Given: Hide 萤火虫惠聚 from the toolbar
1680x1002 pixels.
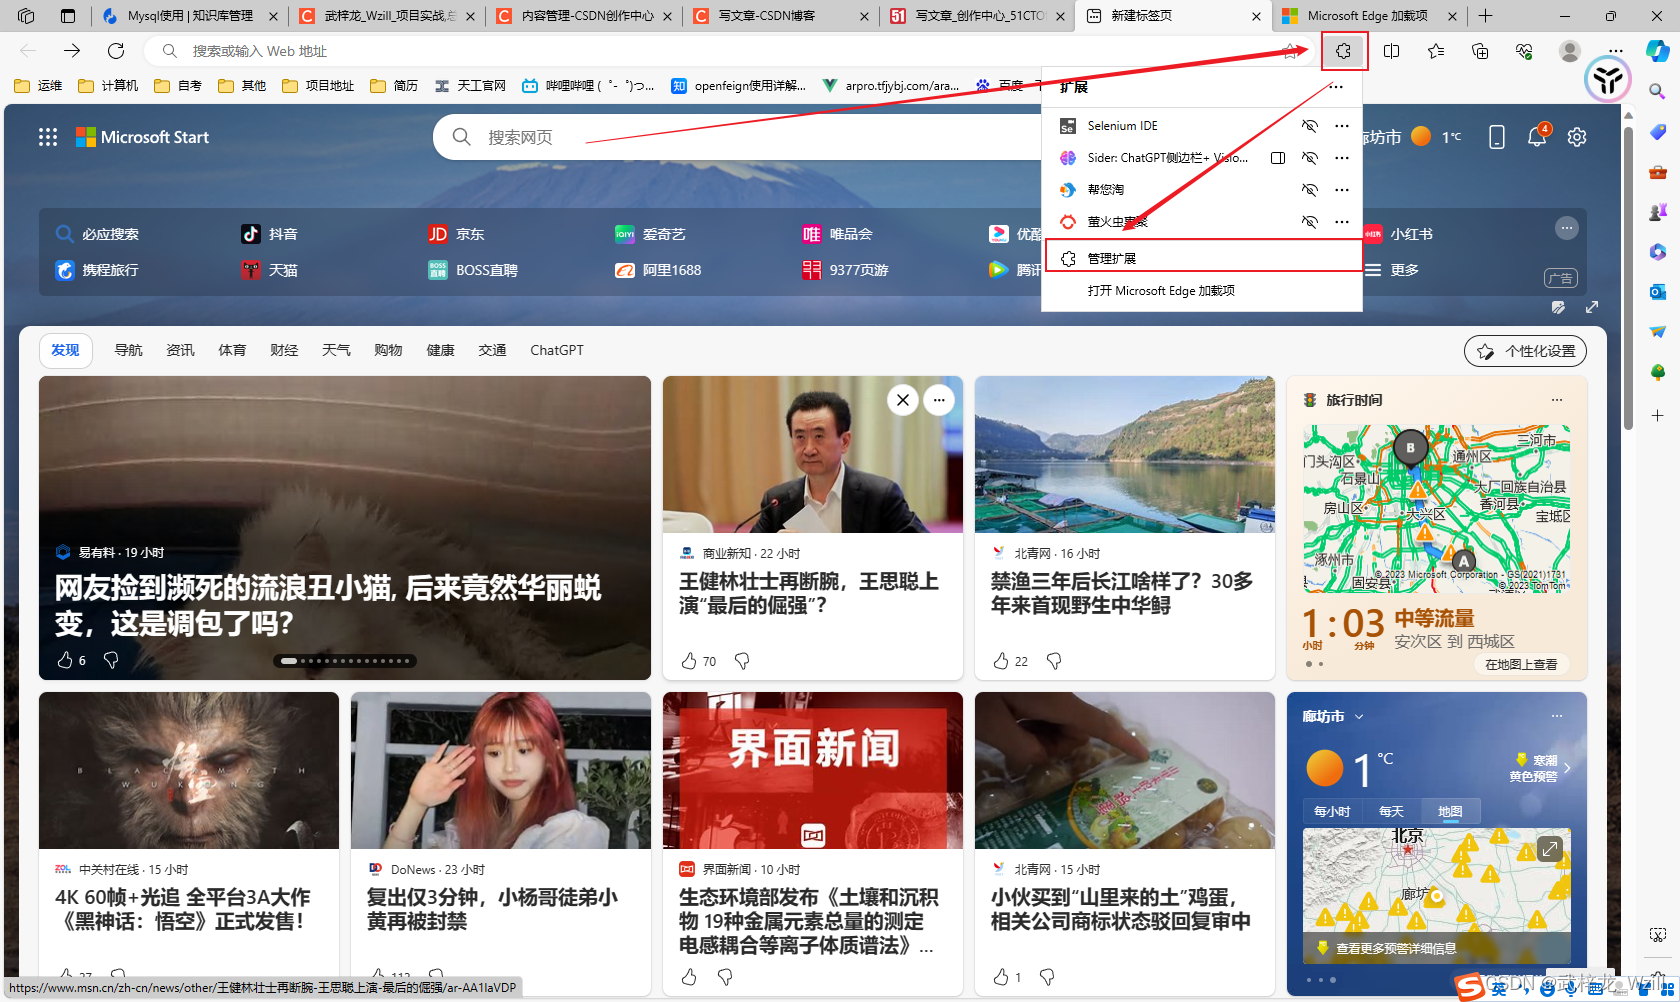Looking at the screenshot, I should click(1310, 222).
